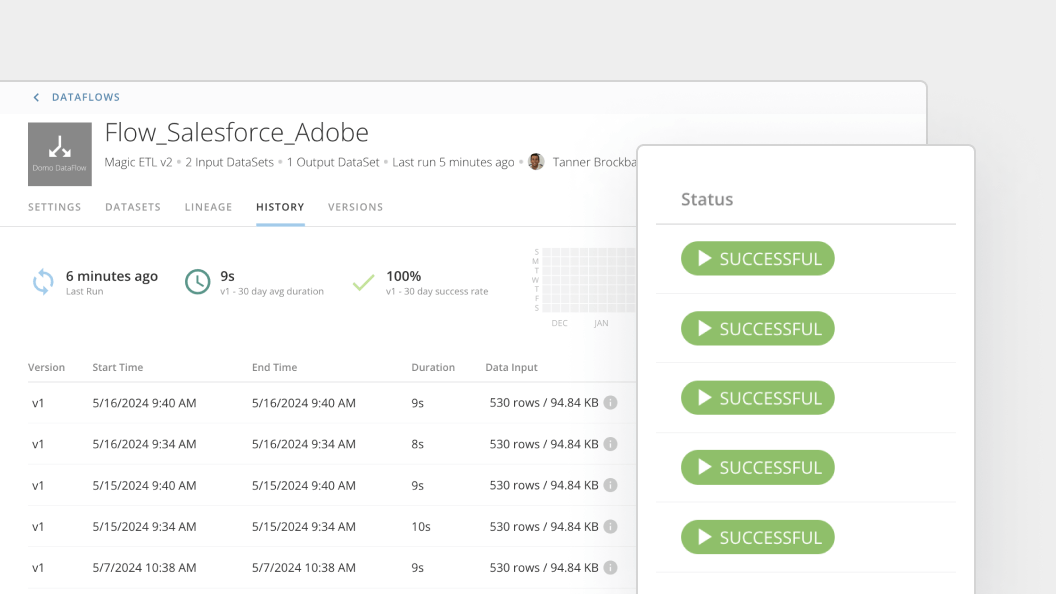Click the 30 day avg duration stat
The image size is (1056, 594).
click(x=271, y=282)
